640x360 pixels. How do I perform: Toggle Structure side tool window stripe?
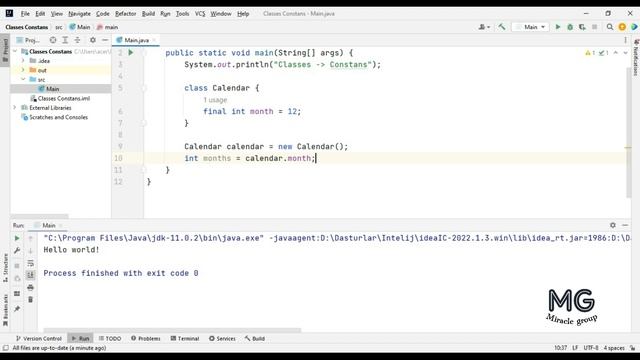[x=5, y=267]
